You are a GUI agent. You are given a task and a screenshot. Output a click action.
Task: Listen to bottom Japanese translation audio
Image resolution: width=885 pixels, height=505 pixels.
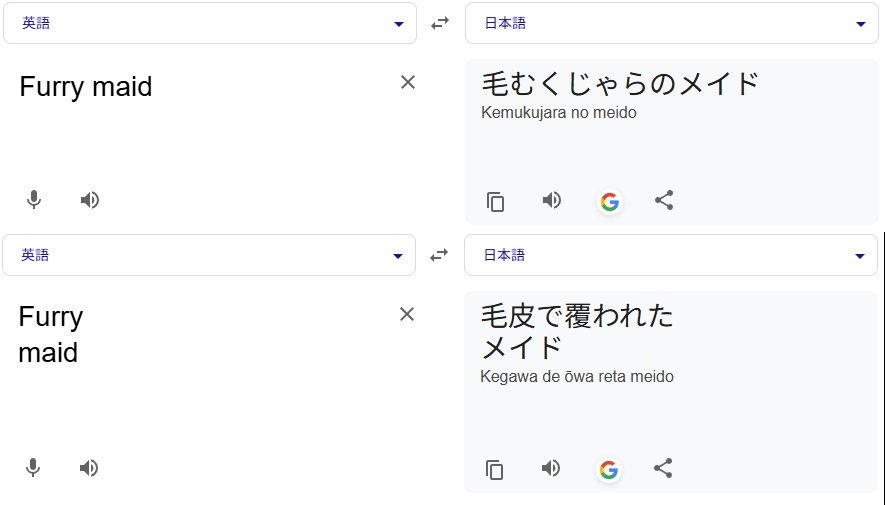[551, 467]
